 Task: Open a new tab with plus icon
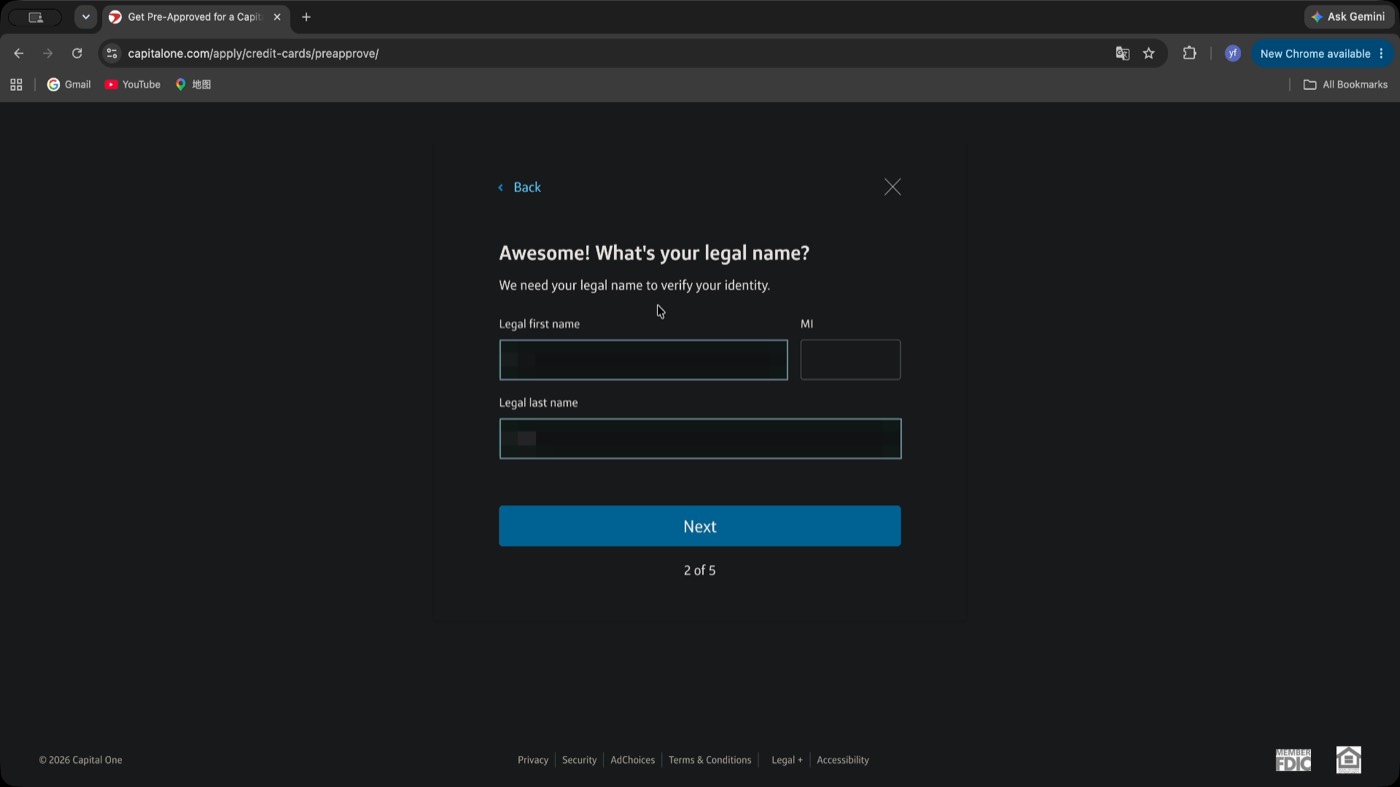306,17
